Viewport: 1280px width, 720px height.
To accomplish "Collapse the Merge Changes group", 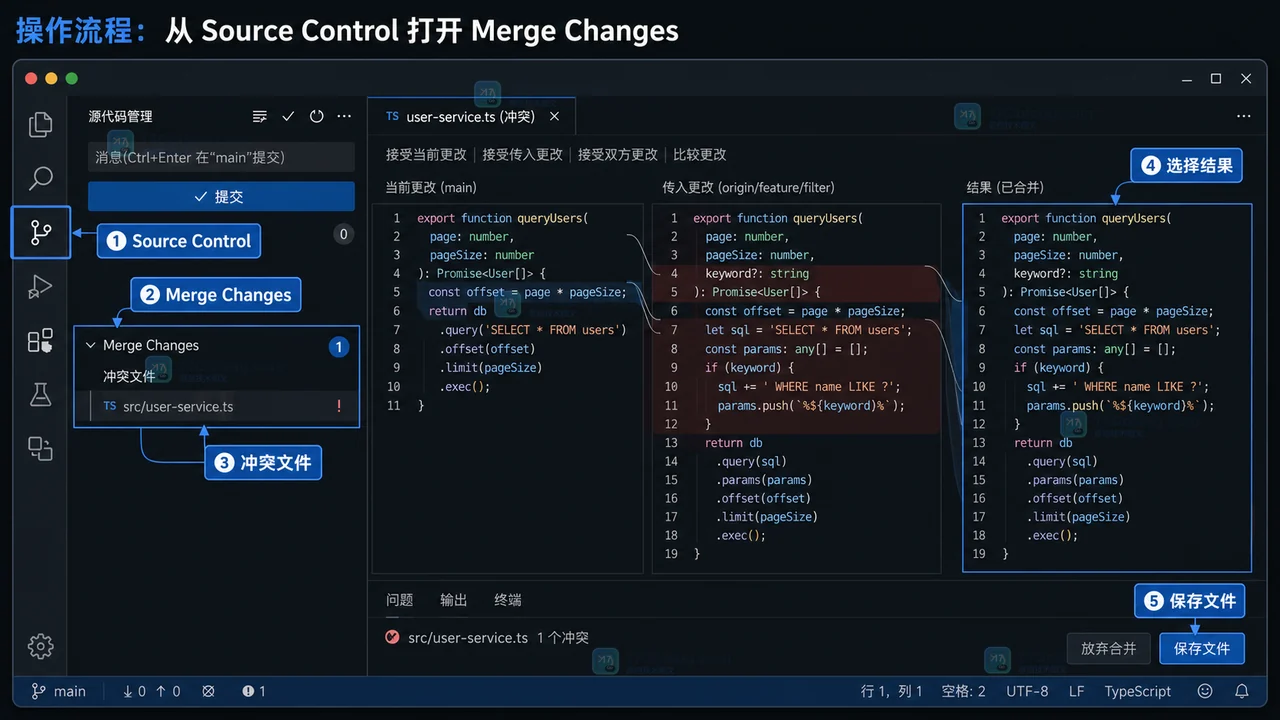I will click(x=91, y=345).
